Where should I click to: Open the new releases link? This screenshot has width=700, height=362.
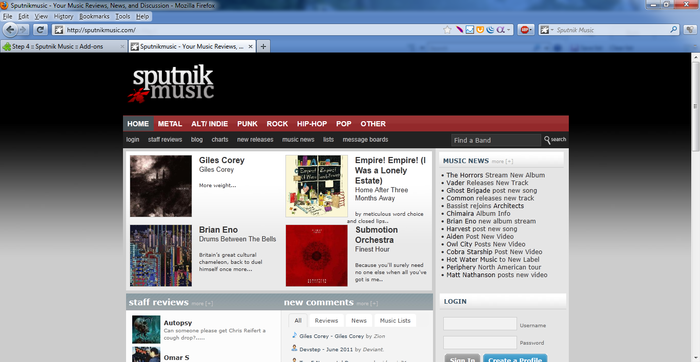coord(255,140)
